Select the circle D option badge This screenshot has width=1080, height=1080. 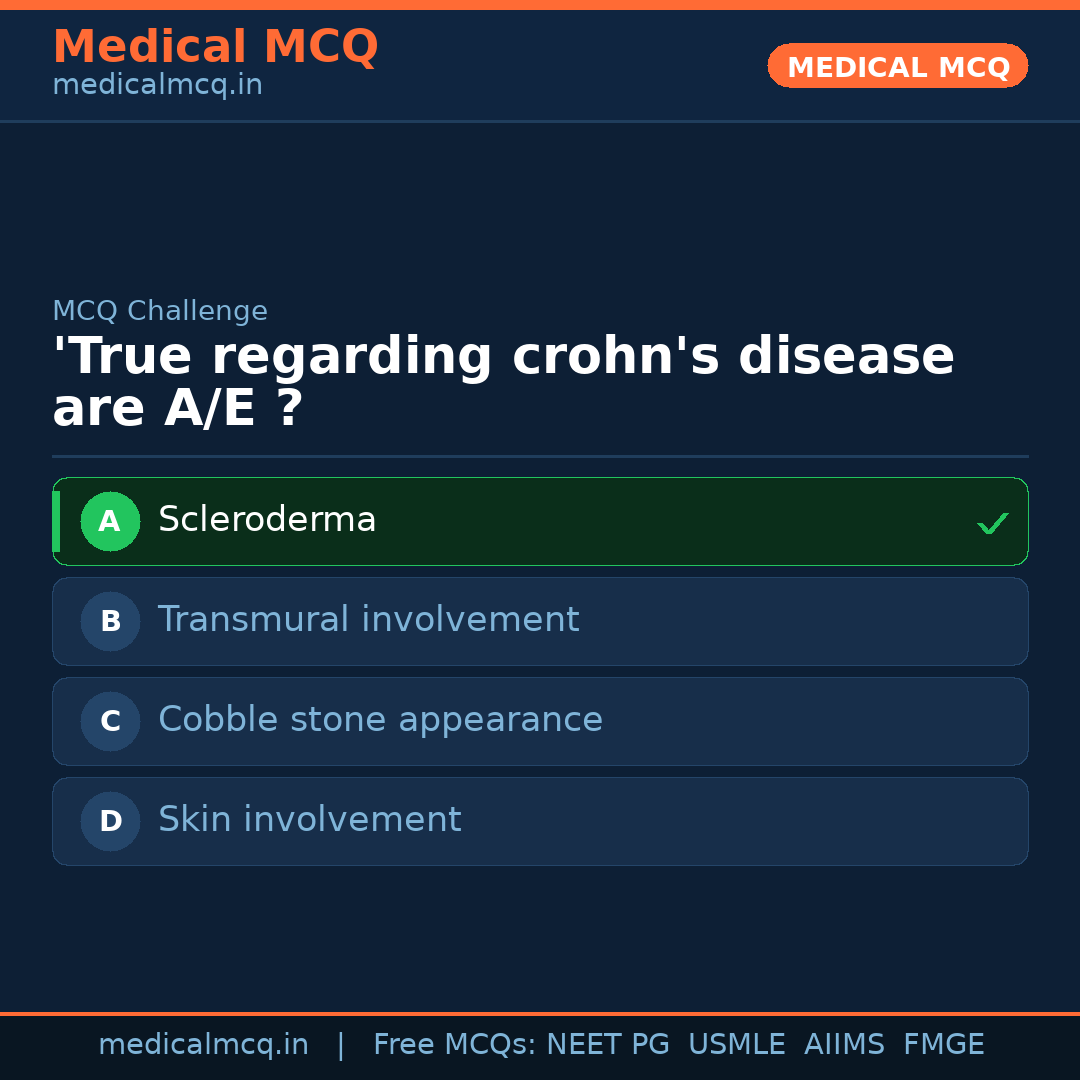[x=110, y=821]
